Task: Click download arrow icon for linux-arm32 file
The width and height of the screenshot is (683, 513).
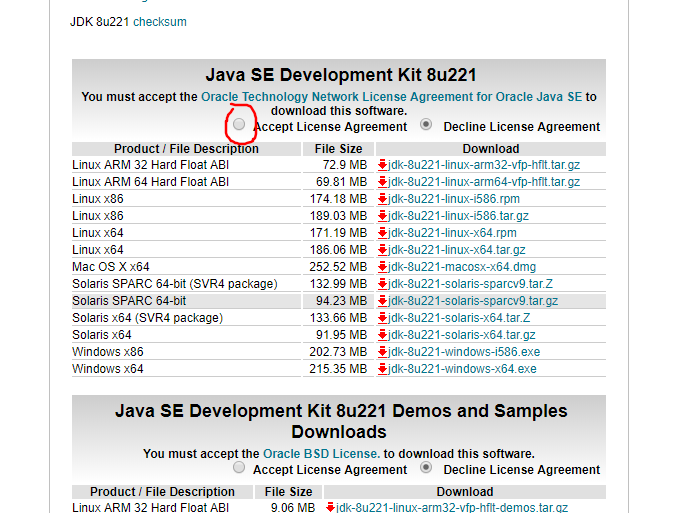Action: coord(382,165)
